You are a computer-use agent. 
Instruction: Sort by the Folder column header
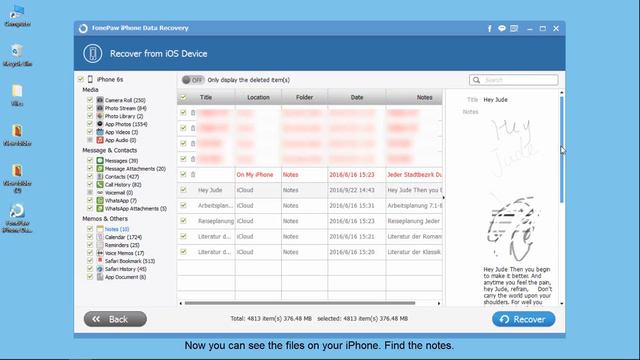click(x=304, y=97)
